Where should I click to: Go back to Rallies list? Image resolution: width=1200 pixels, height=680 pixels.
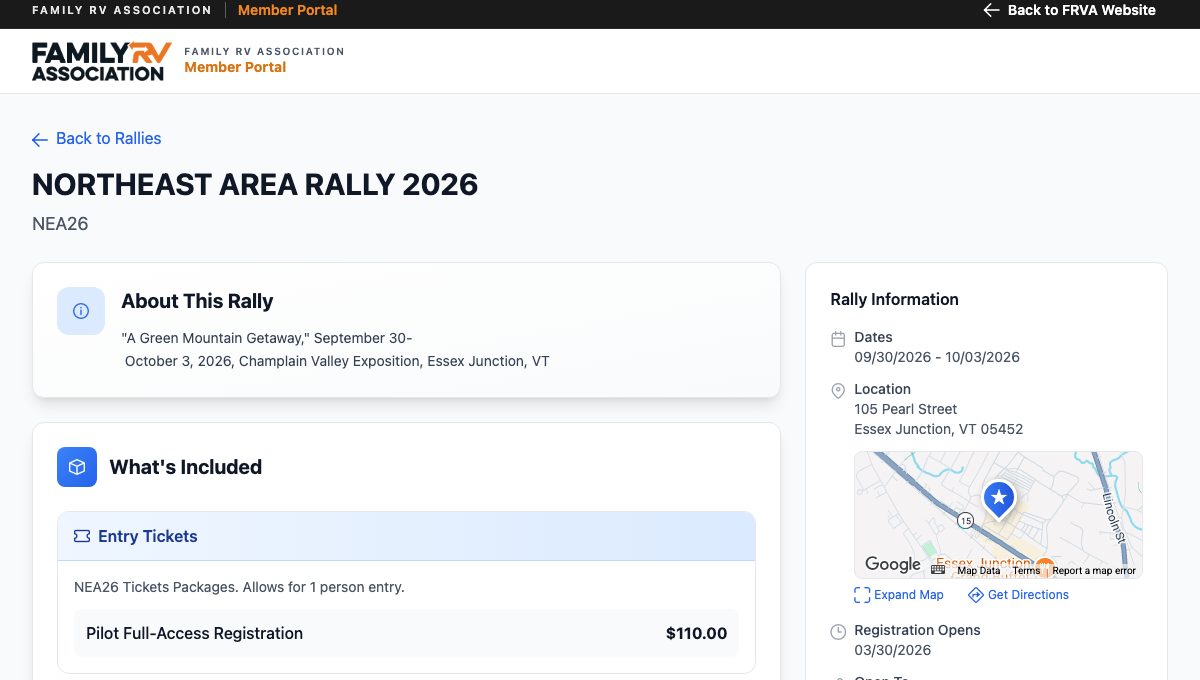click(x=97, y=139)
